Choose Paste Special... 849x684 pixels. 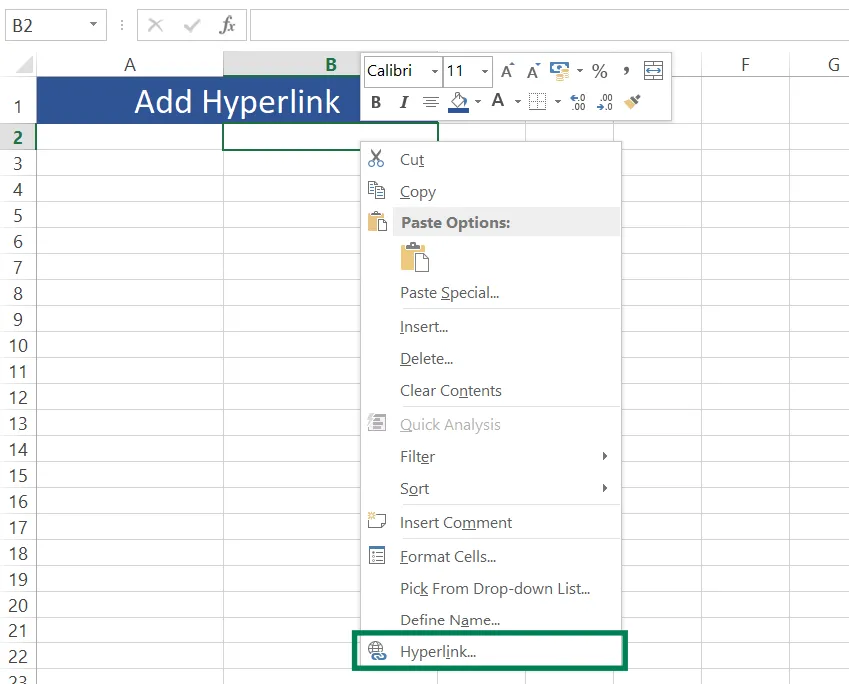pos(491,292)
